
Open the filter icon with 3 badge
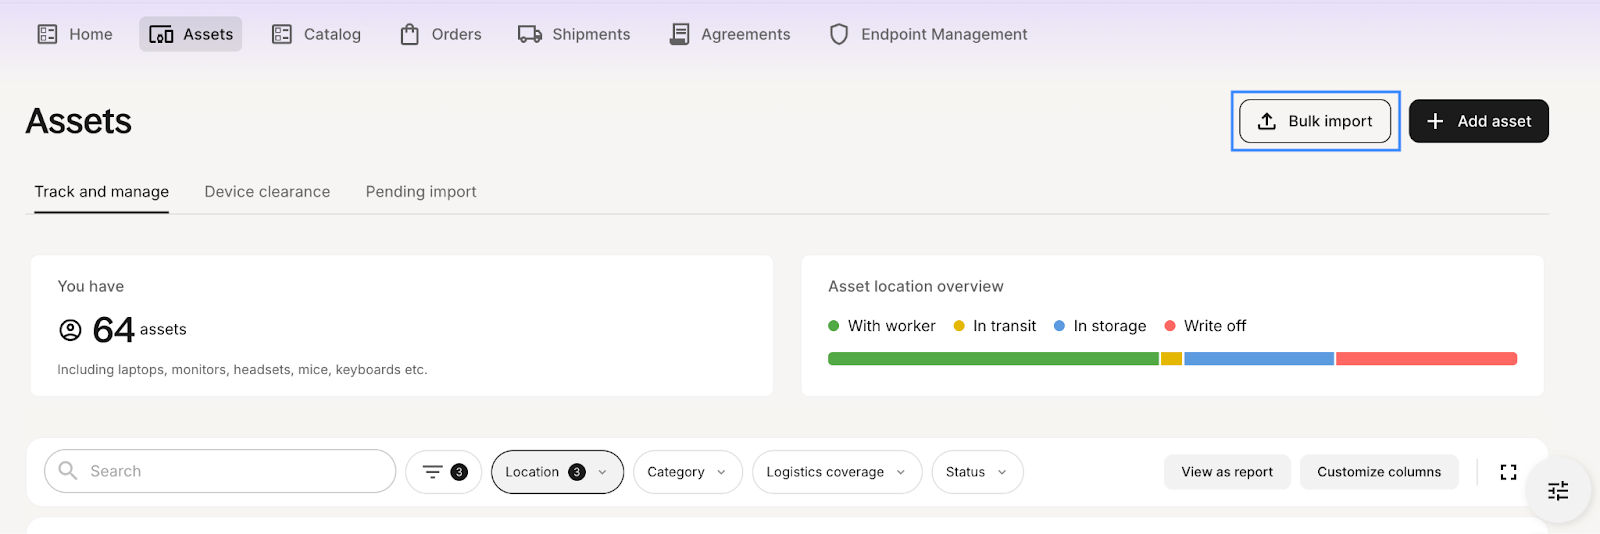coord(444,472)
